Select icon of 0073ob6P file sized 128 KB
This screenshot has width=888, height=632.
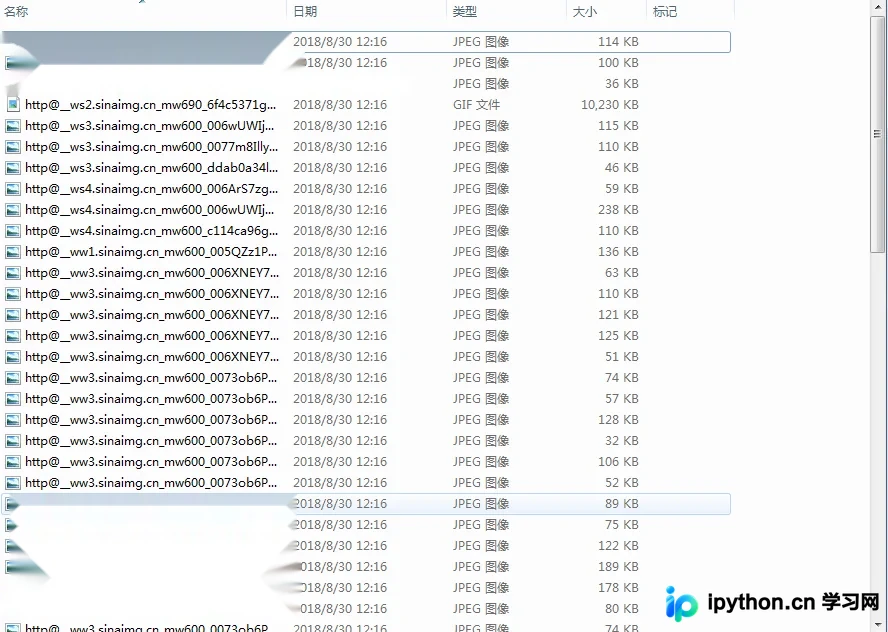point(13,420)
